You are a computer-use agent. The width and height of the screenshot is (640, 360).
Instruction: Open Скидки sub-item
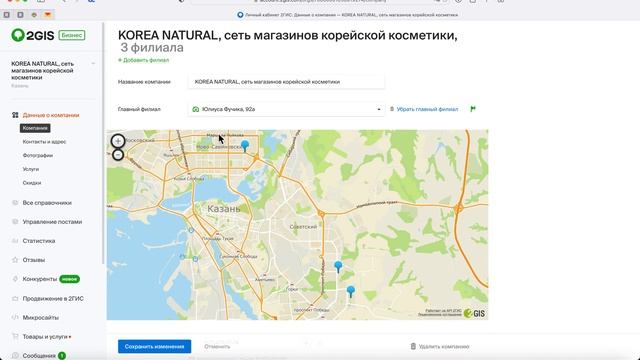(32, 183)
